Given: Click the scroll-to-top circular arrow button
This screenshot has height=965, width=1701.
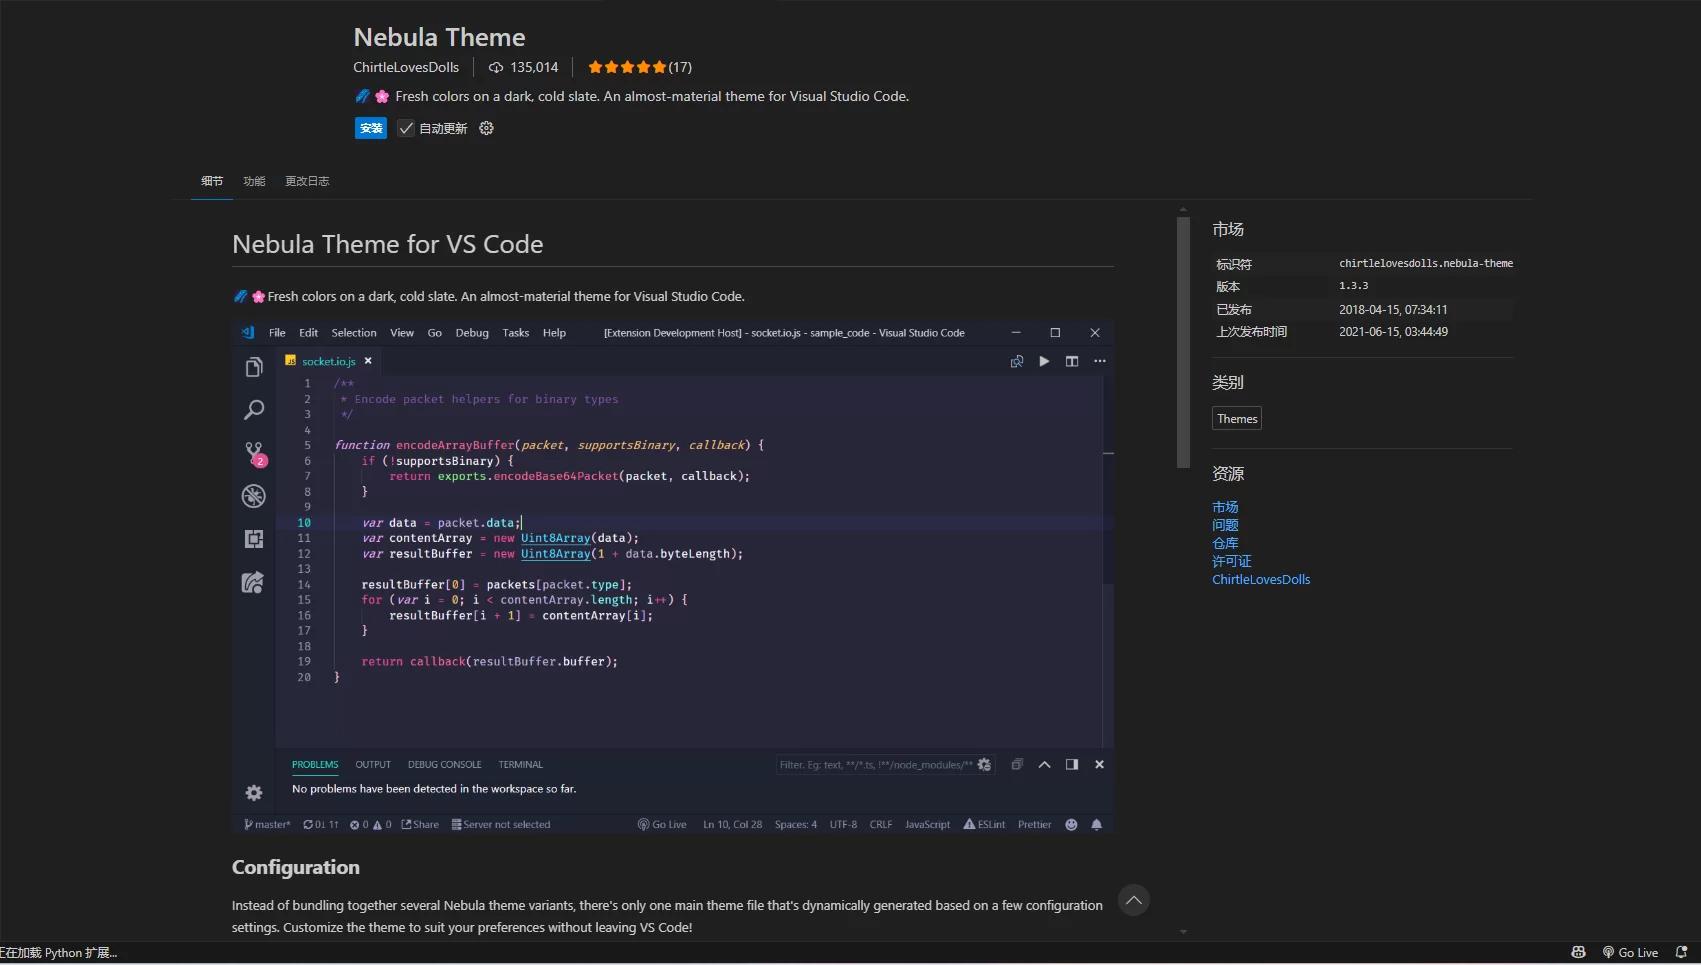Looking at the screenshot, I should (1133, 900).
